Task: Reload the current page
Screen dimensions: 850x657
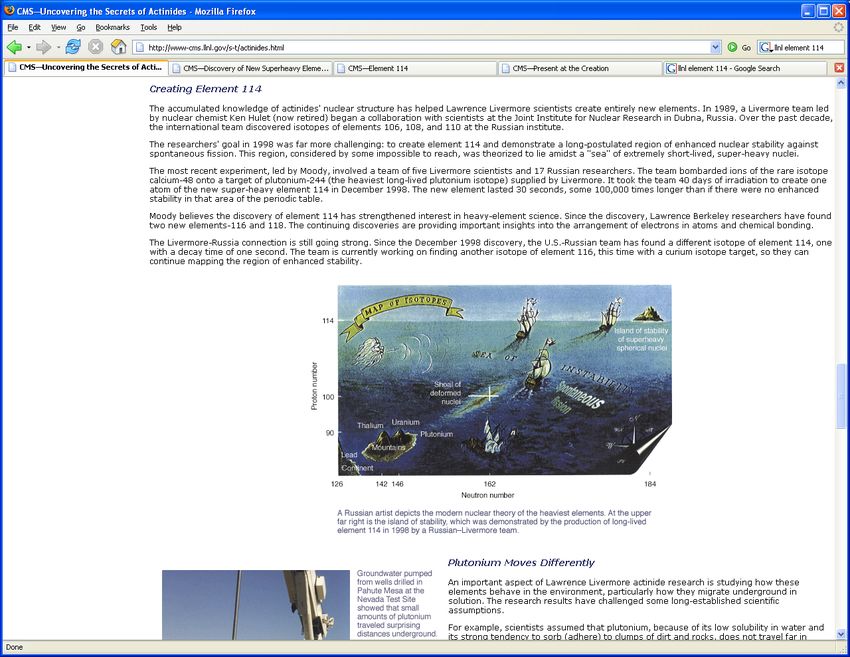Action: pyautogui.click(x=73, y=47)
